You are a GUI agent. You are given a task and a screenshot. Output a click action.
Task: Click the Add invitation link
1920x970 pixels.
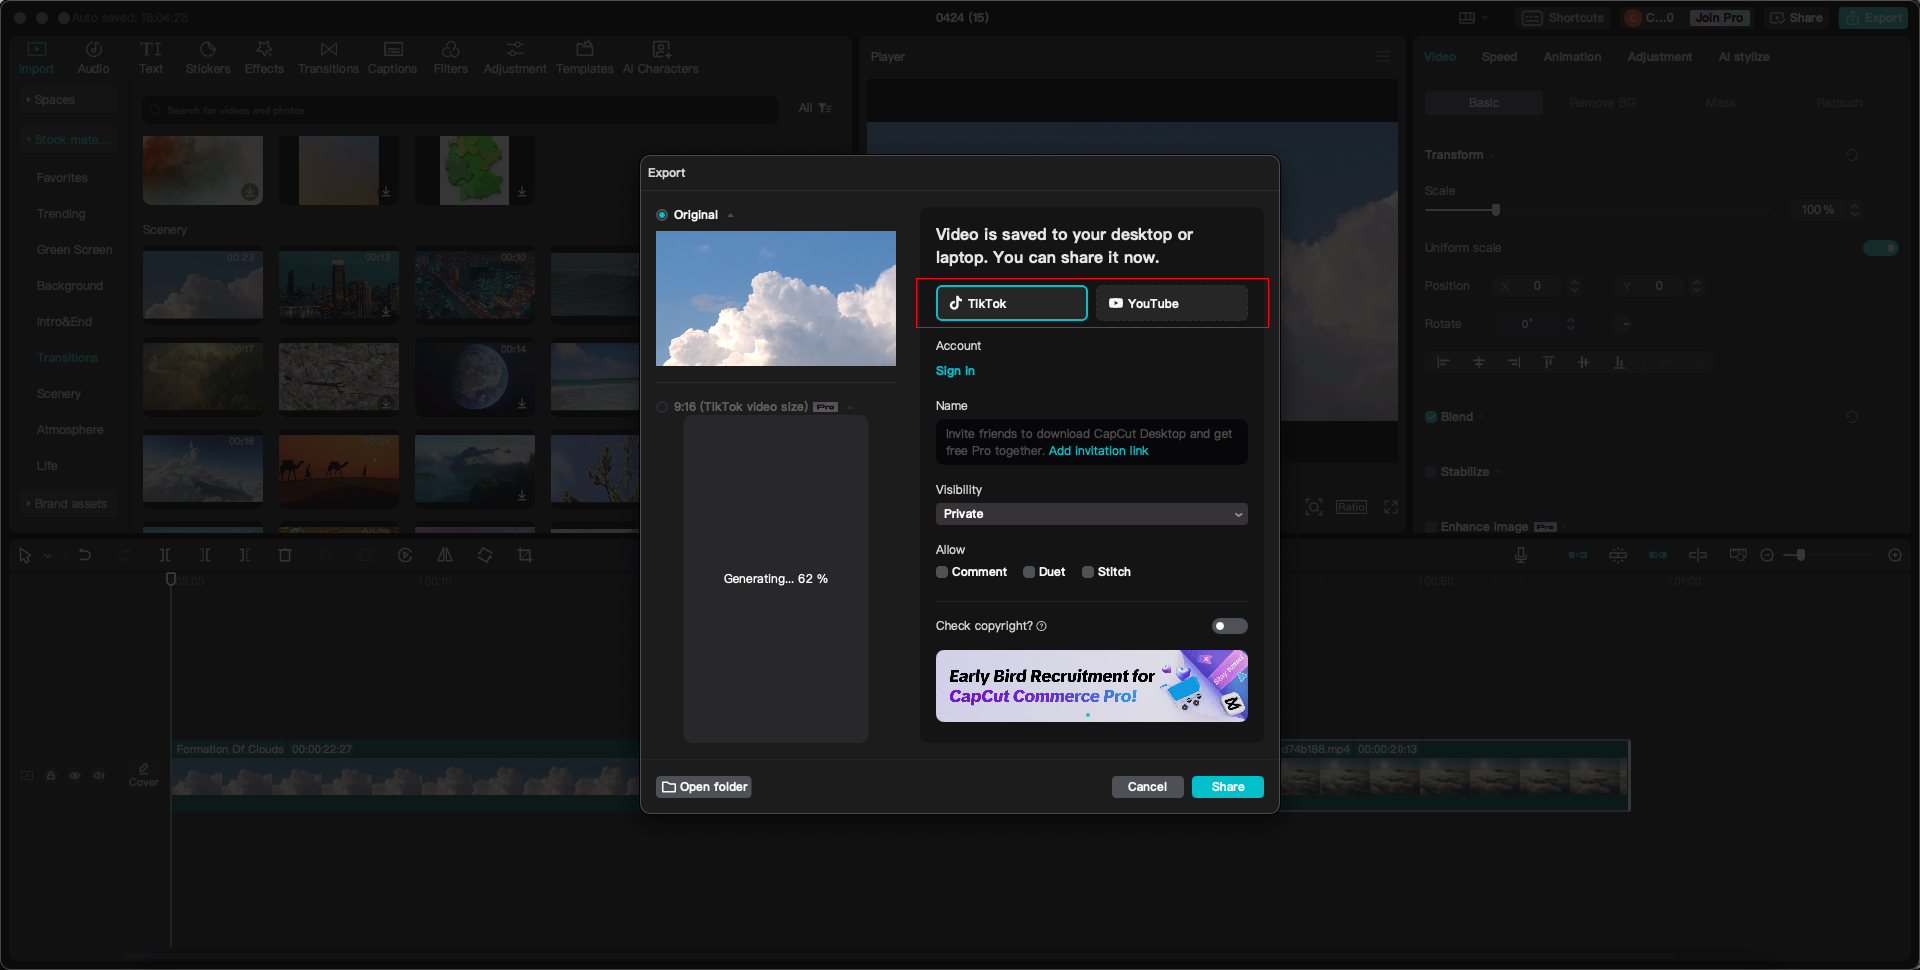coord(1098,451)
